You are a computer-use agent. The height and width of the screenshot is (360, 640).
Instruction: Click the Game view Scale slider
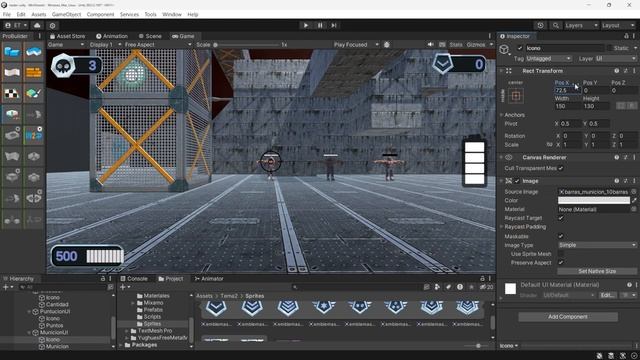(x=248, y=44)
